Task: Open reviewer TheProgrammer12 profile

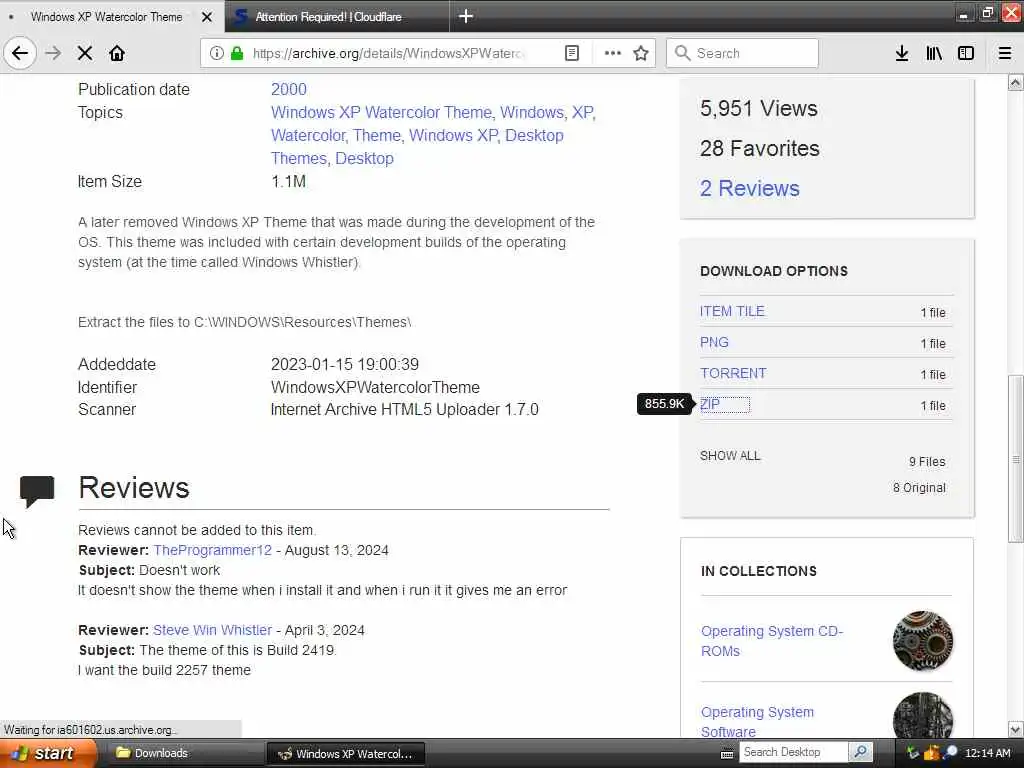Action: coord(212,551)
